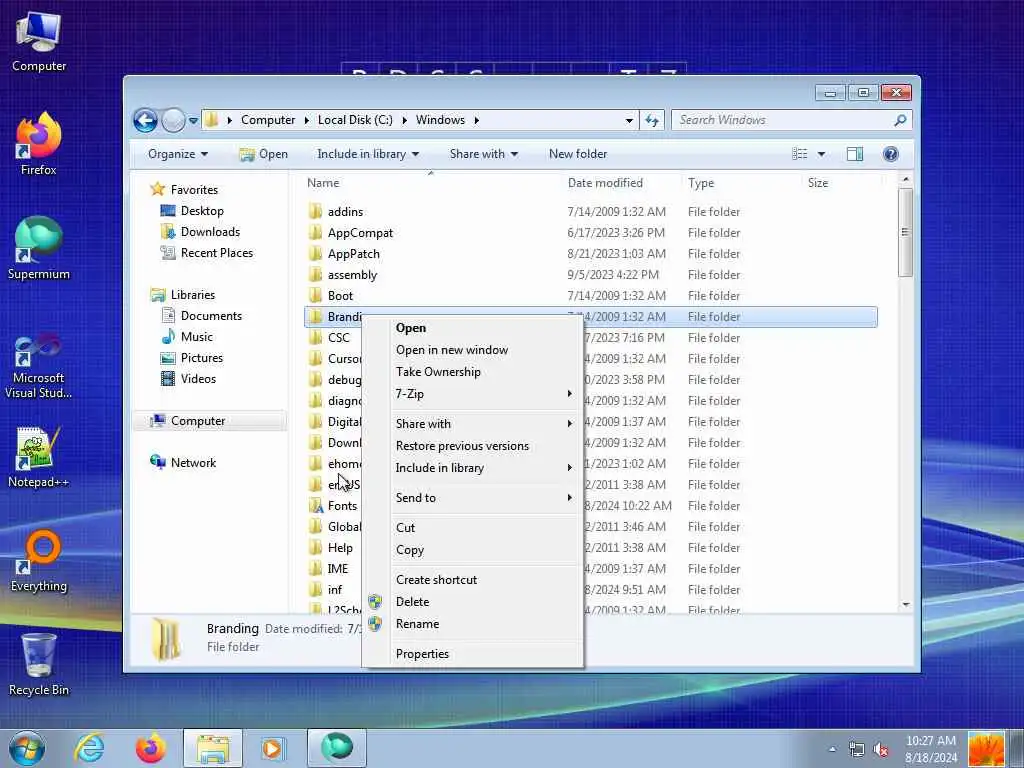Viewport: 1024px width, 768px height.
Task: Show hidden tray icons arrow
Action: (x=832, y=750)
